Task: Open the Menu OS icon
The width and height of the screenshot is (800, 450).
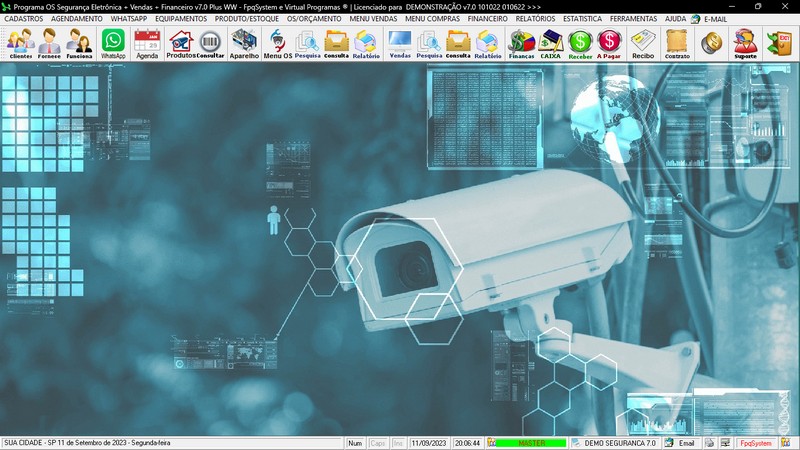Action: tap(278, 44)
